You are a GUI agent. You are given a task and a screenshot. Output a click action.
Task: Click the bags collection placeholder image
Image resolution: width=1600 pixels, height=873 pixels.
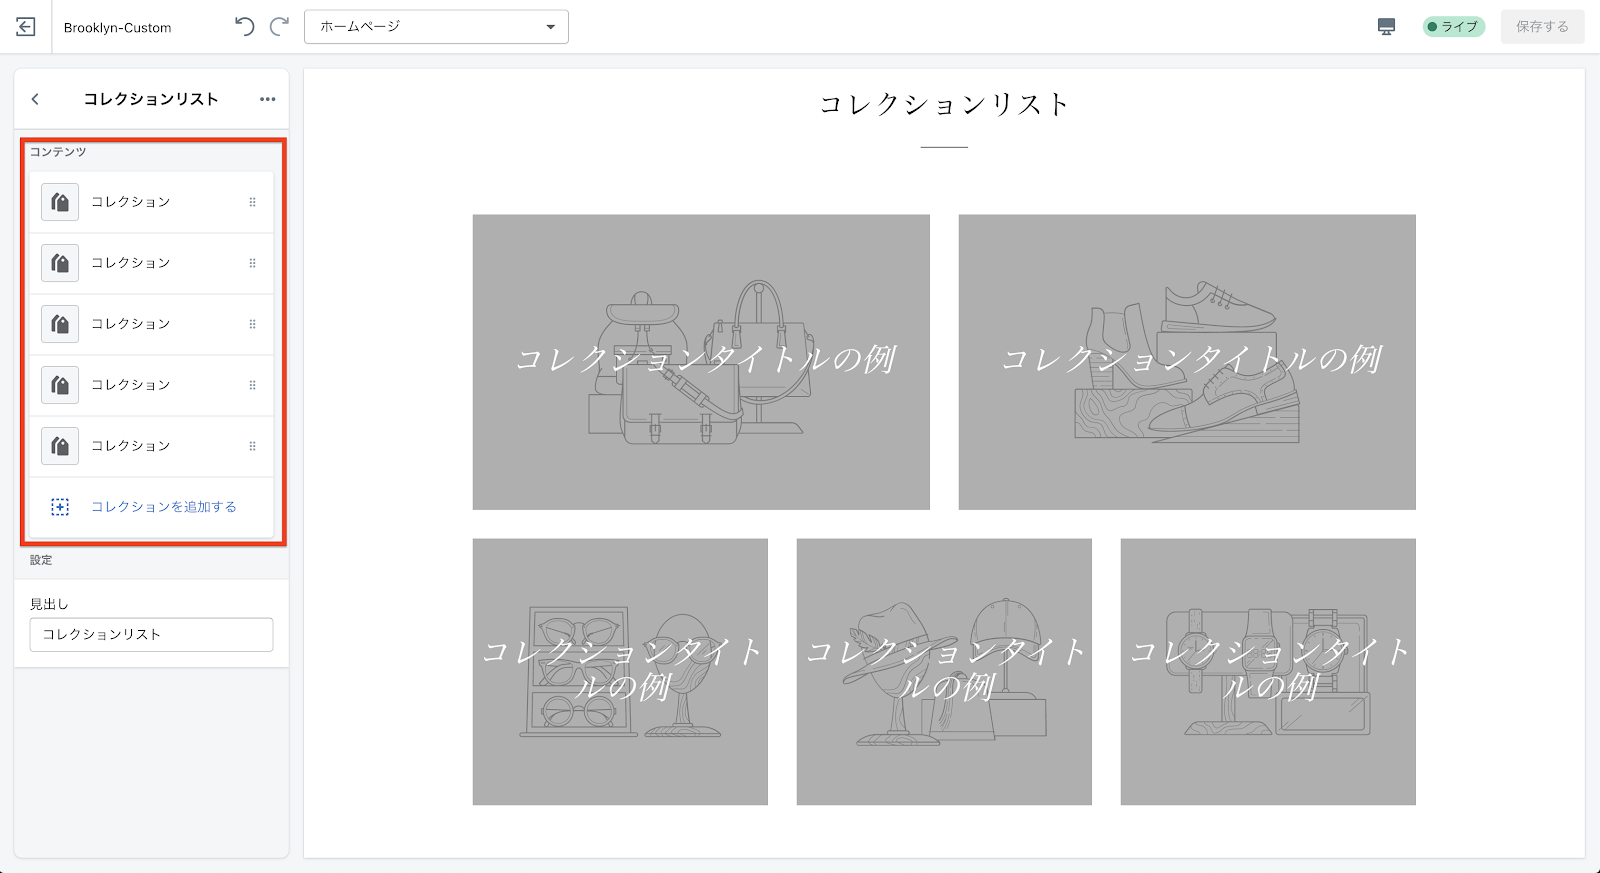point(701,362)
